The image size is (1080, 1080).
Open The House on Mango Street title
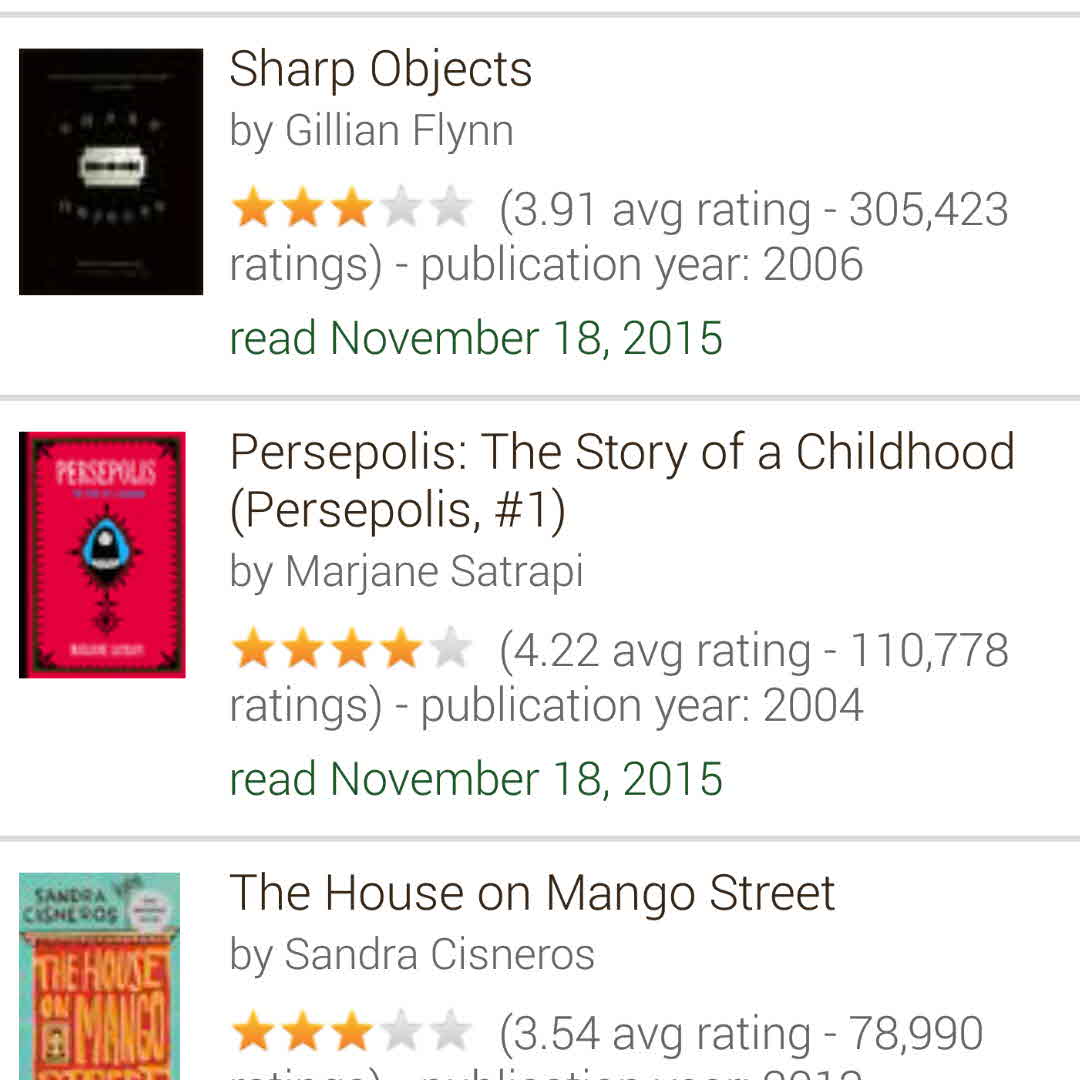pos(532,893)
